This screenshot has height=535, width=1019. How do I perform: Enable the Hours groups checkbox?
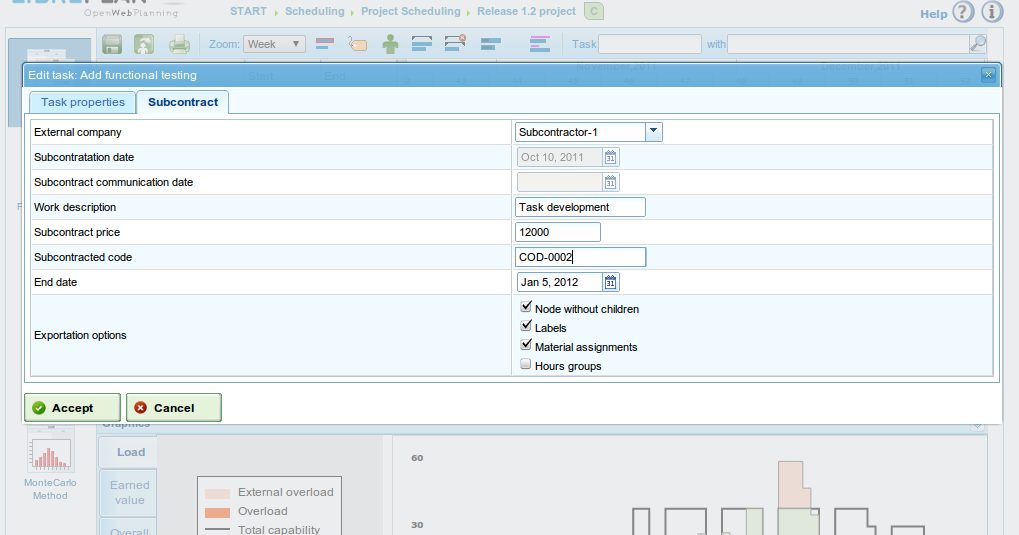click(x=525, y=364)
